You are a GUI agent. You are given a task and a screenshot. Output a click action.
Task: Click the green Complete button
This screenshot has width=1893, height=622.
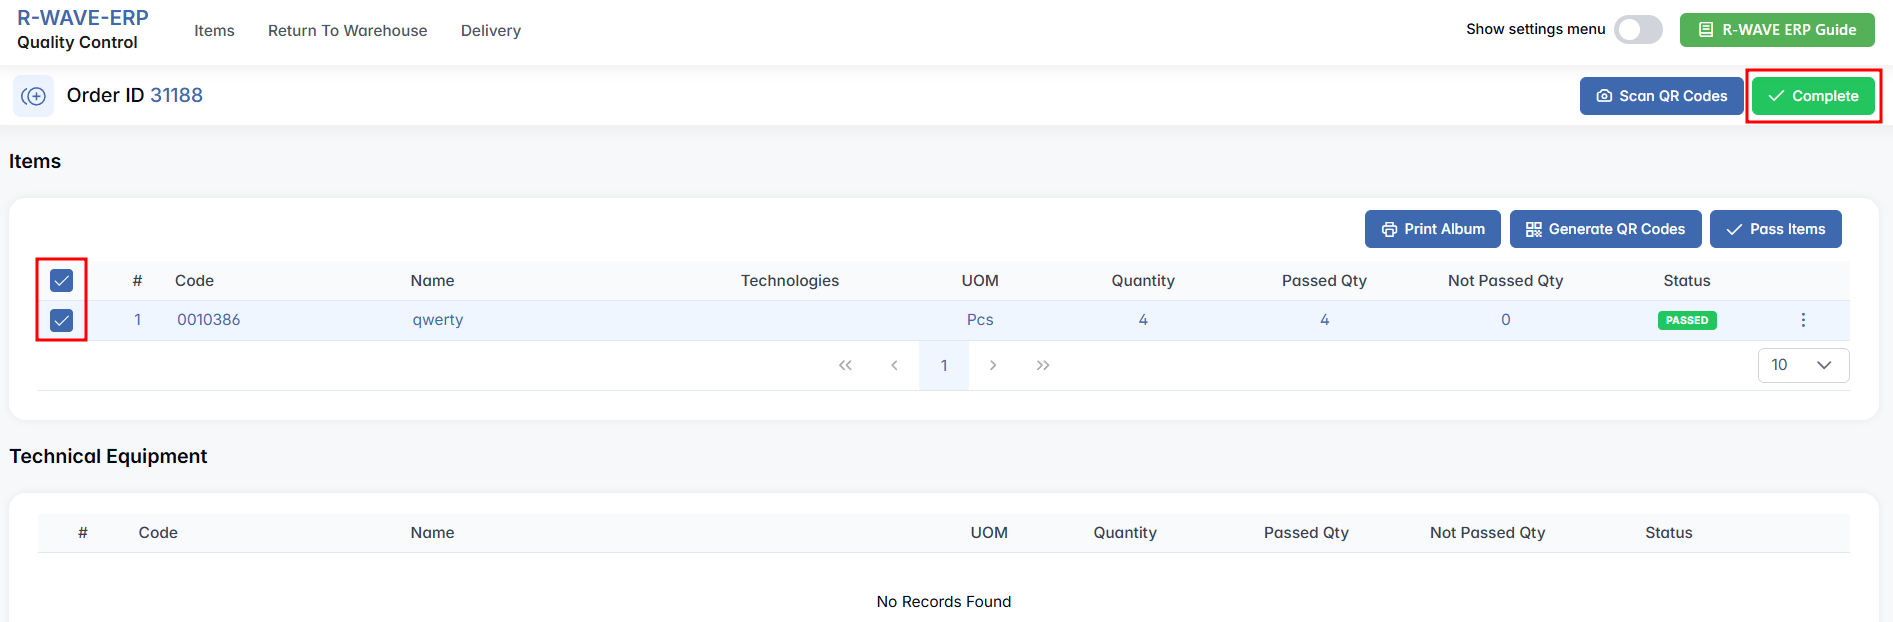coord(1812,96)
